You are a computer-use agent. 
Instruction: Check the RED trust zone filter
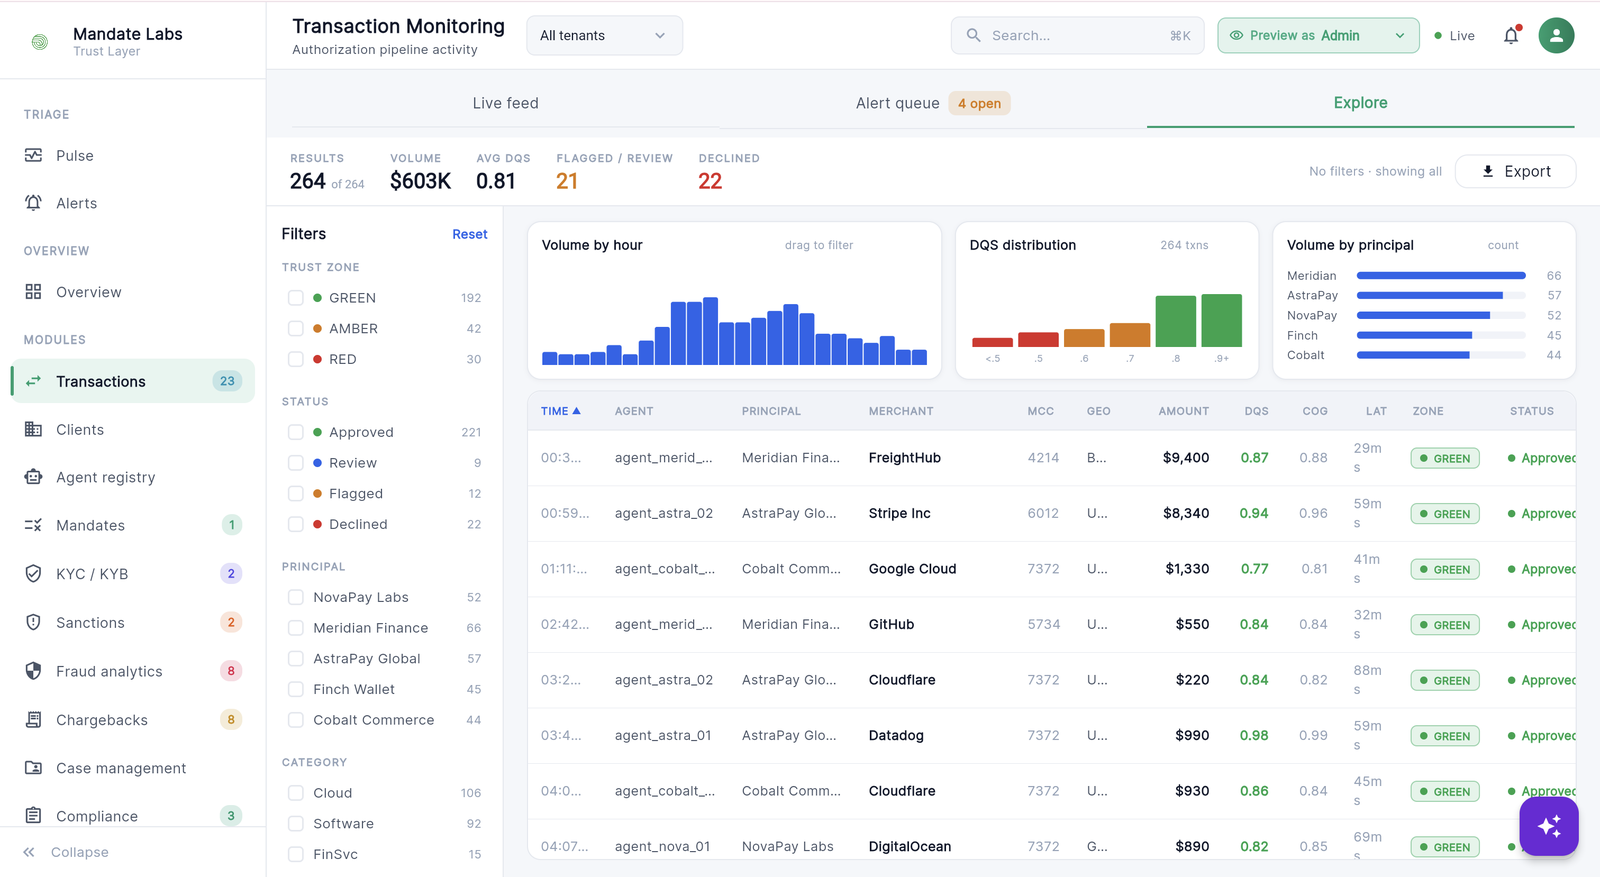pyautogui.click(x=295, y=359)
